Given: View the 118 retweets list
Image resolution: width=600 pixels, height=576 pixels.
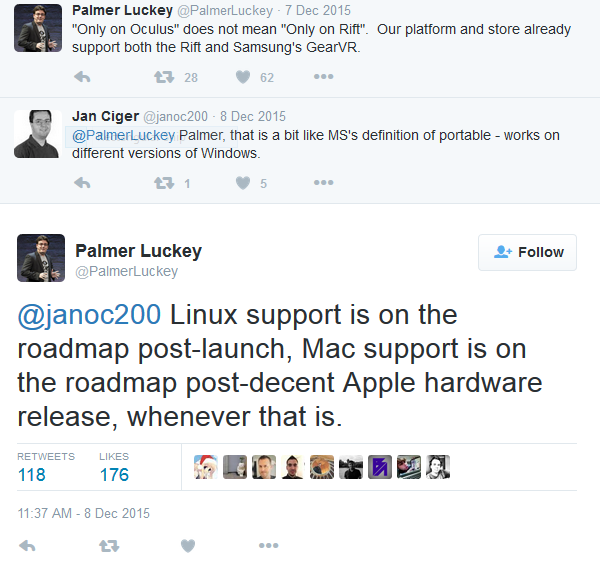Looking at the screenshot, I should click(x=32, y=474).
